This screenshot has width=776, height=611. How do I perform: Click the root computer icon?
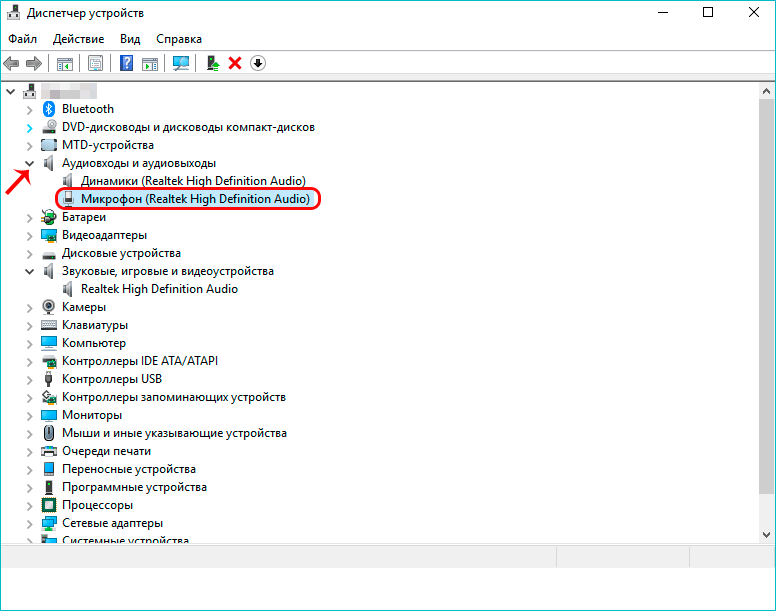(30, 91)
